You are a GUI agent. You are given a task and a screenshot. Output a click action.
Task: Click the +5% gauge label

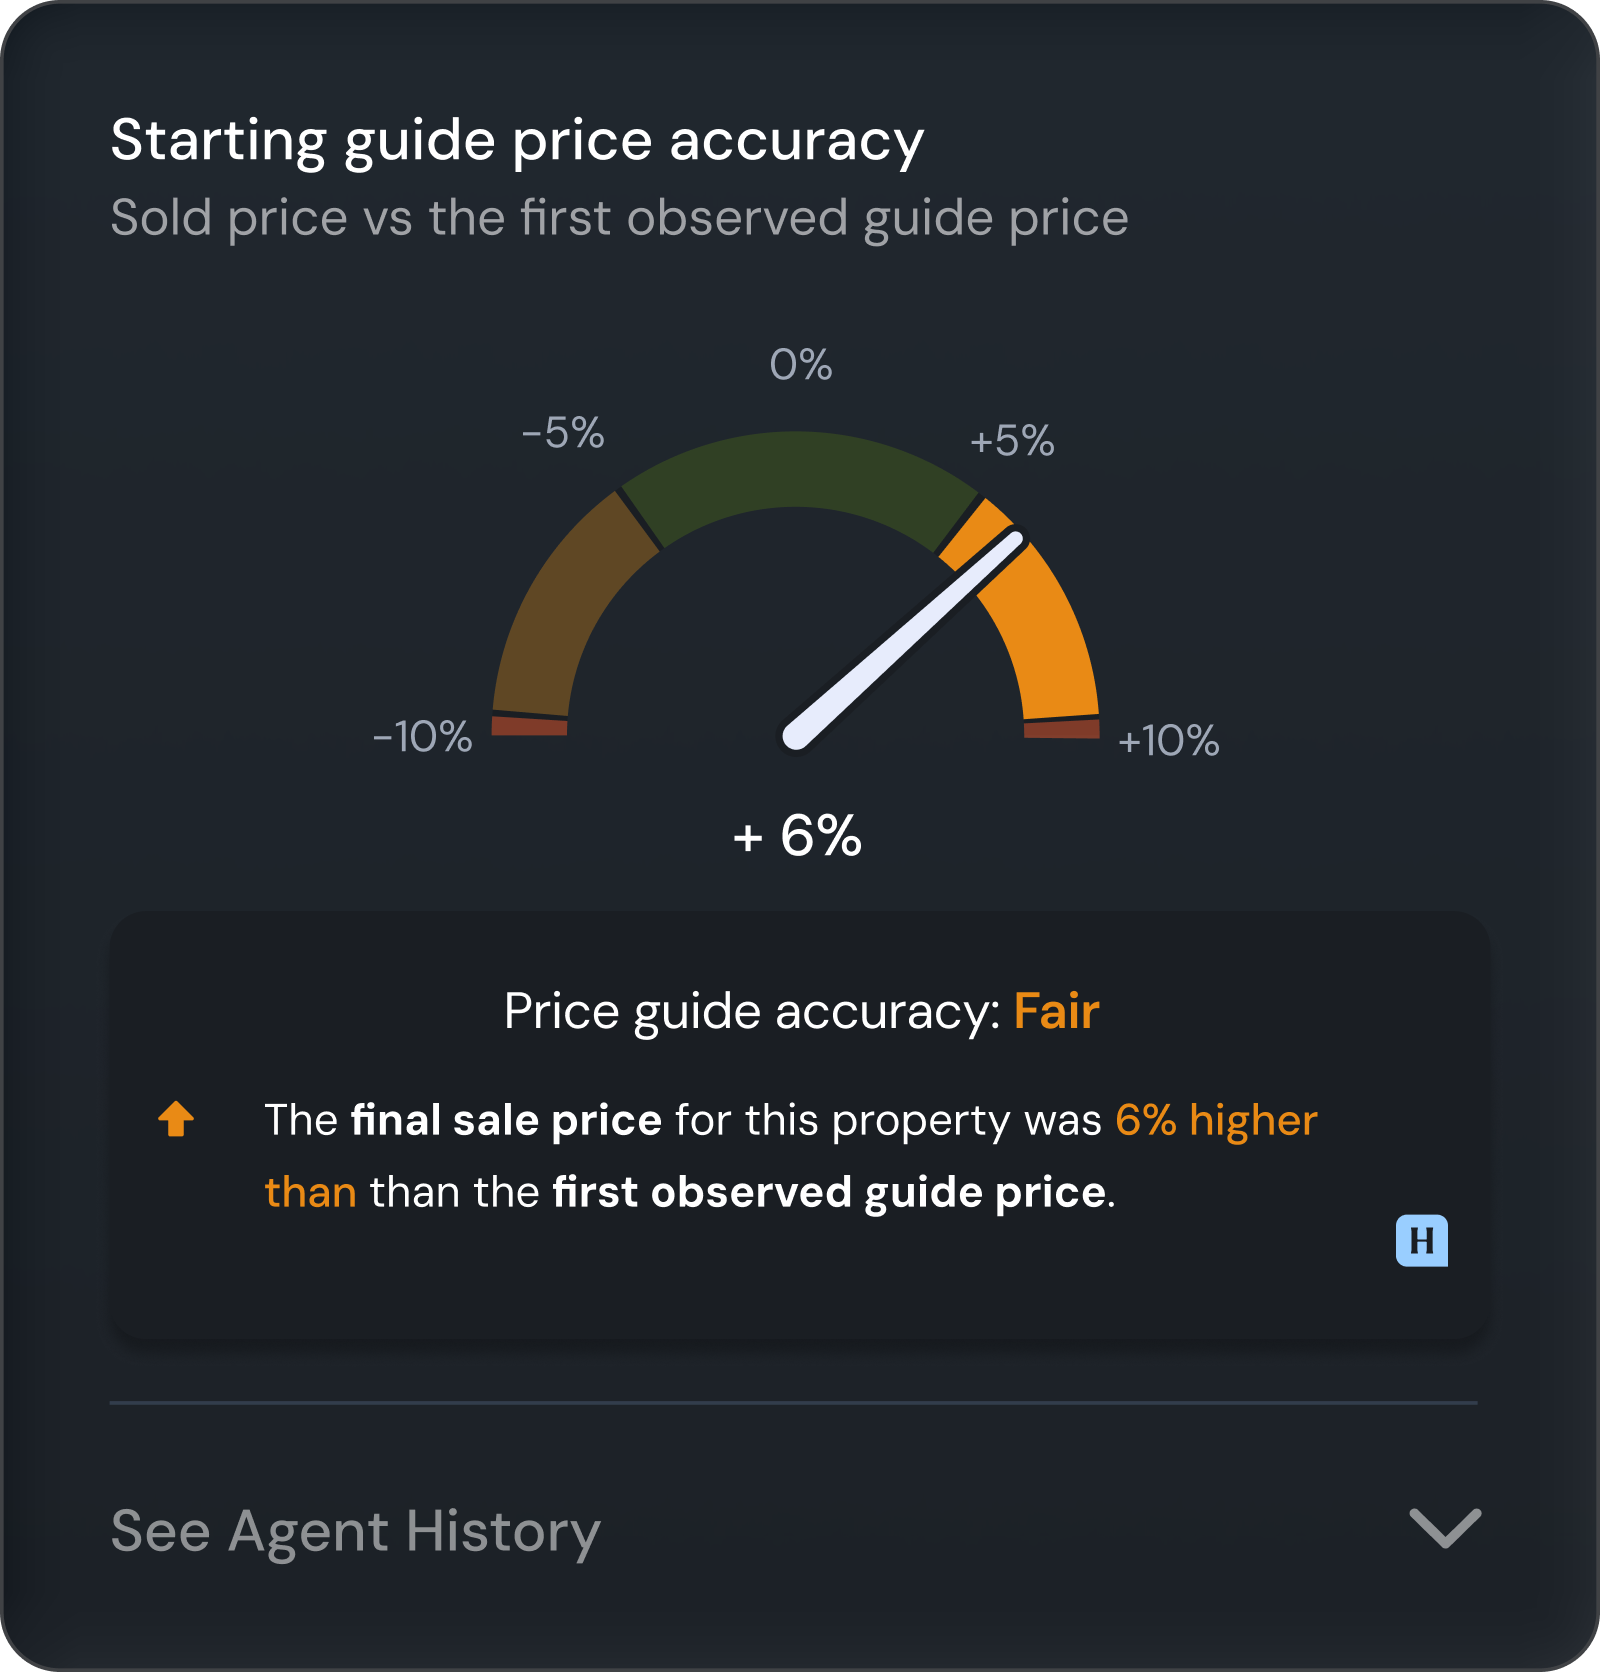pyautogui.click(x=1013, y=438)
